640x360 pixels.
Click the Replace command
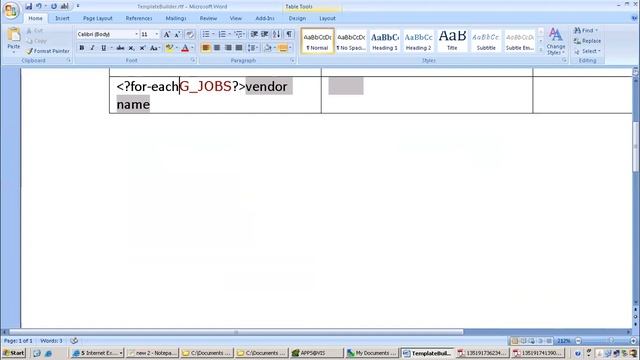pyautogui.click(x=587, y=41)
